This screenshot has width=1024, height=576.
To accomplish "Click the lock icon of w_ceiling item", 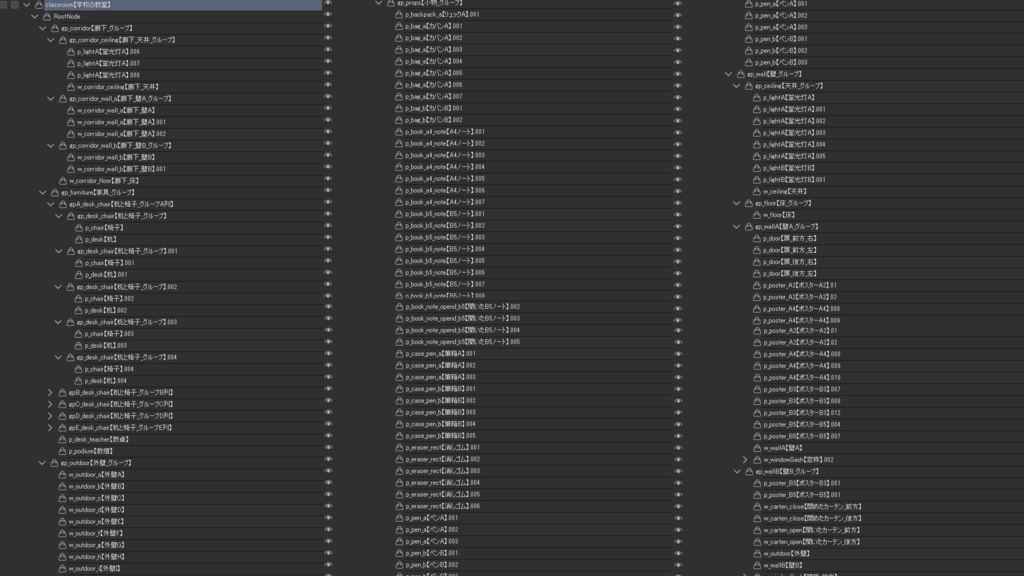I will click(757, 191).
